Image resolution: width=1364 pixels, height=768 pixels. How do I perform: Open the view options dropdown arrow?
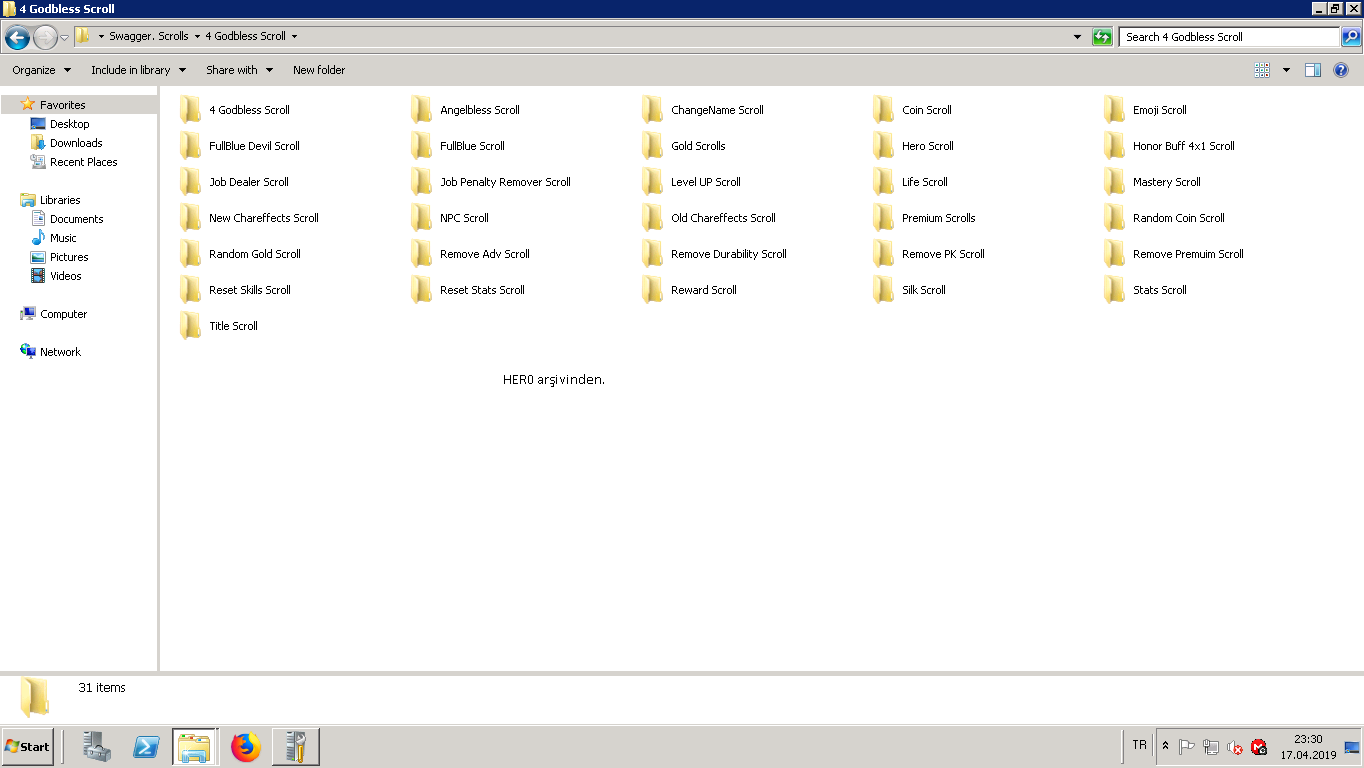[1286, 70]
